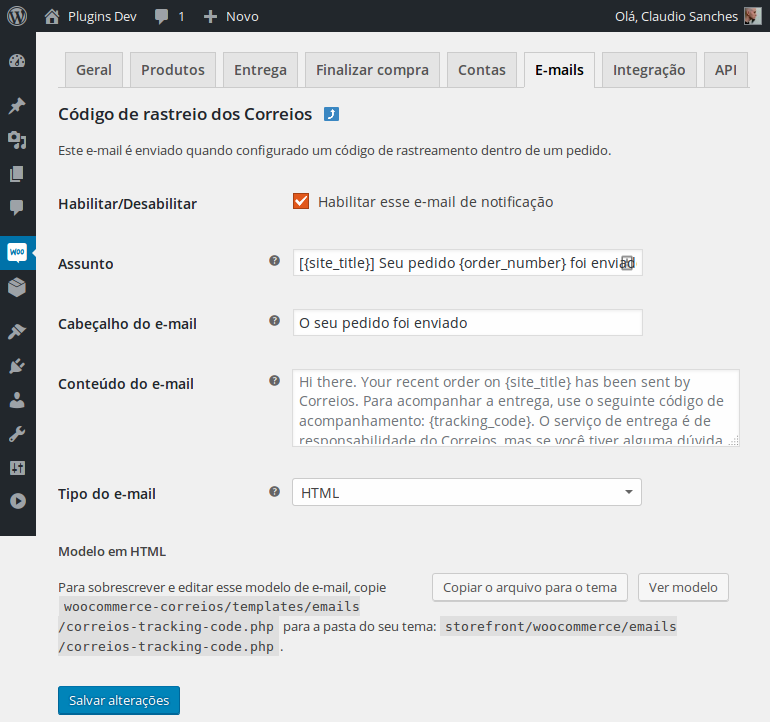Switch to the Contas tab
This screenshot has height=722, width=770.
click(482, 70)
